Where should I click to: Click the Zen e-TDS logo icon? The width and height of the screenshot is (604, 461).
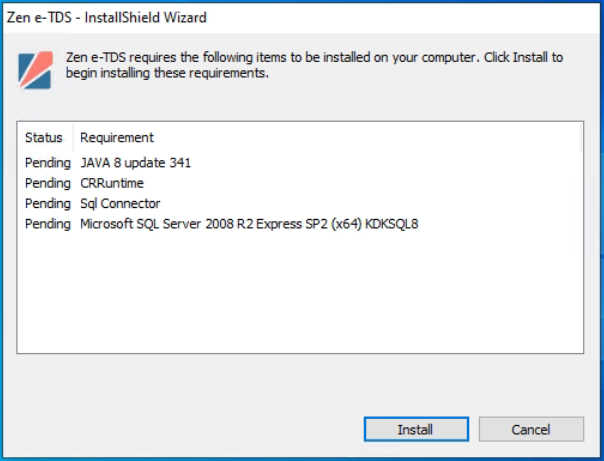tap(35, 70)
